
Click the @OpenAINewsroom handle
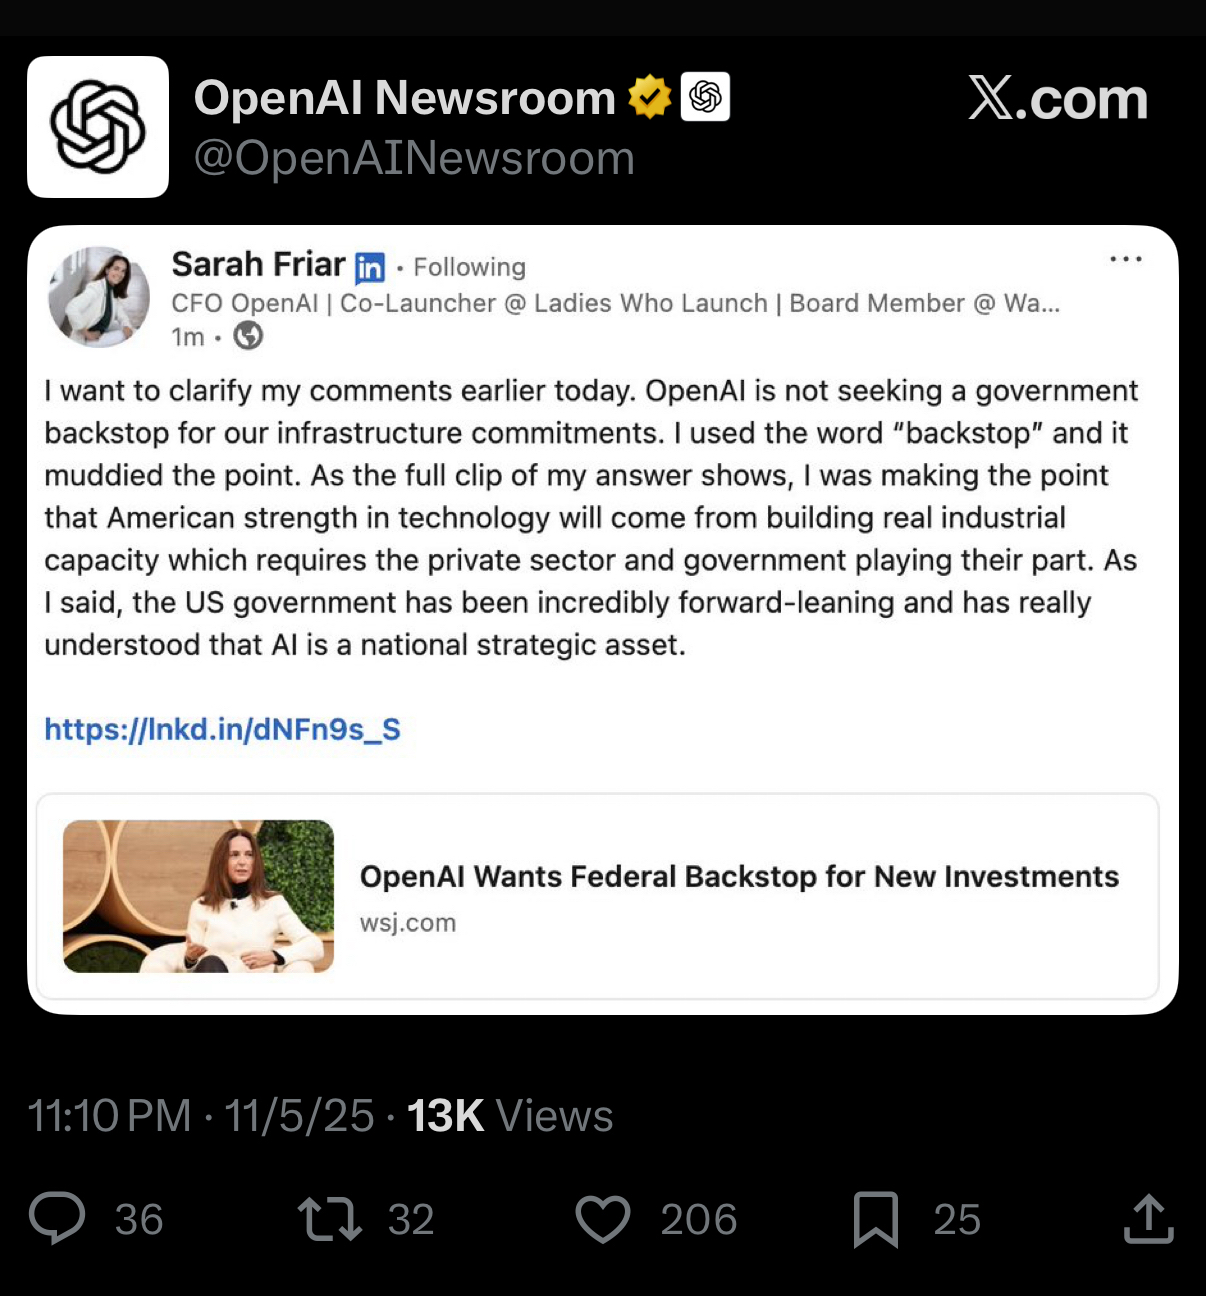click(x=414, y=158)
